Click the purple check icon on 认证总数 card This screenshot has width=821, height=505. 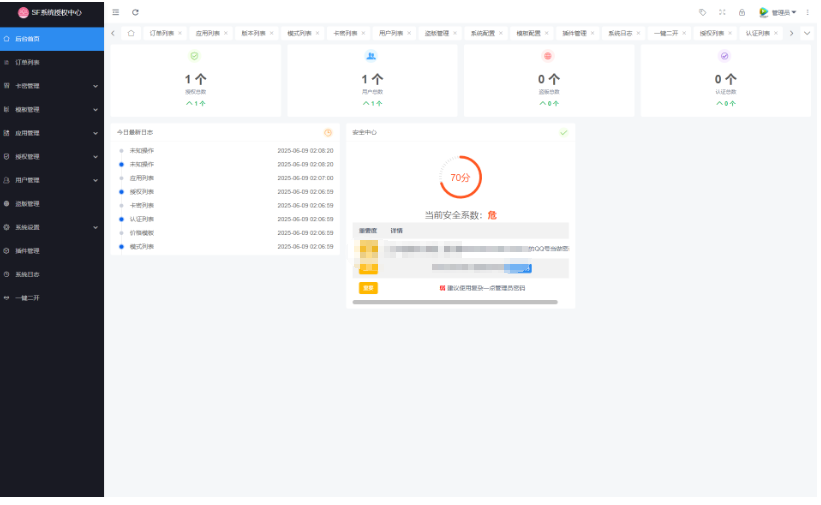(x=725, y=56)
